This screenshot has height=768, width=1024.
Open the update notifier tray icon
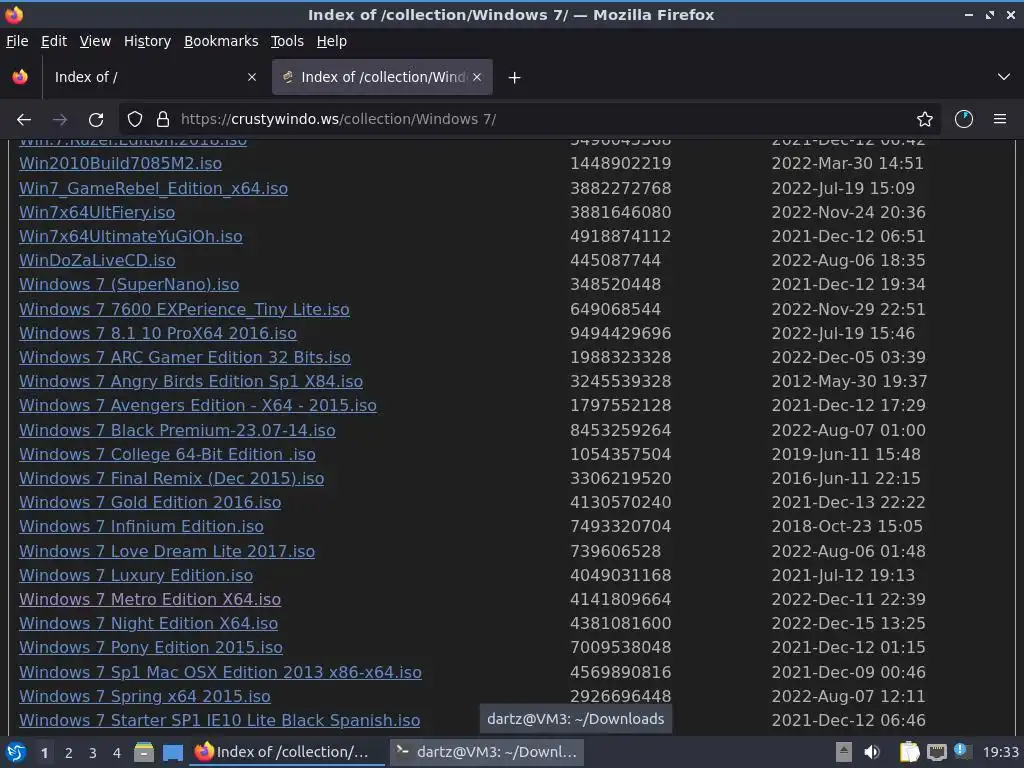[961, 751]
